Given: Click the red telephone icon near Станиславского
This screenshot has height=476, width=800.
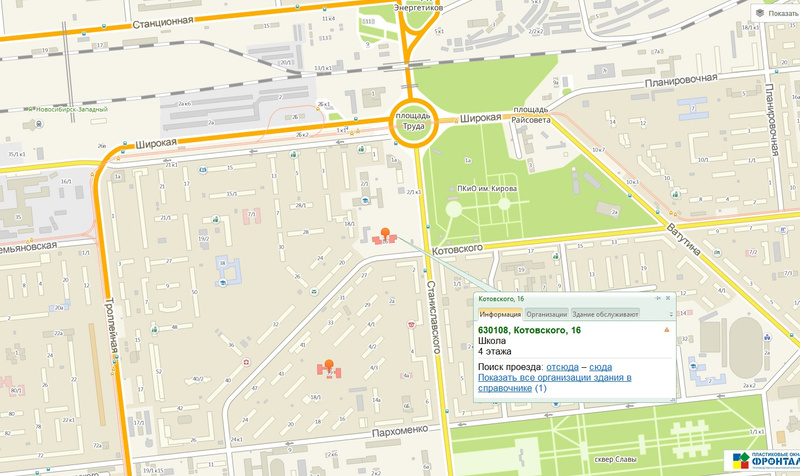Looking at the screenshot, I should point(411,324).
